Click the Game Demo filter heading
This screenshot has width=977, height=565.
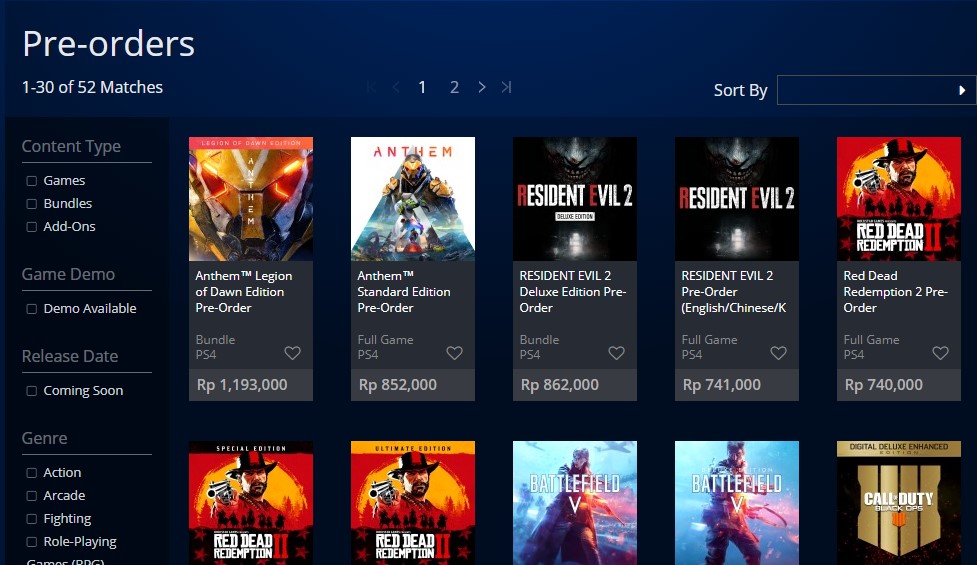[x=69, y=275]
